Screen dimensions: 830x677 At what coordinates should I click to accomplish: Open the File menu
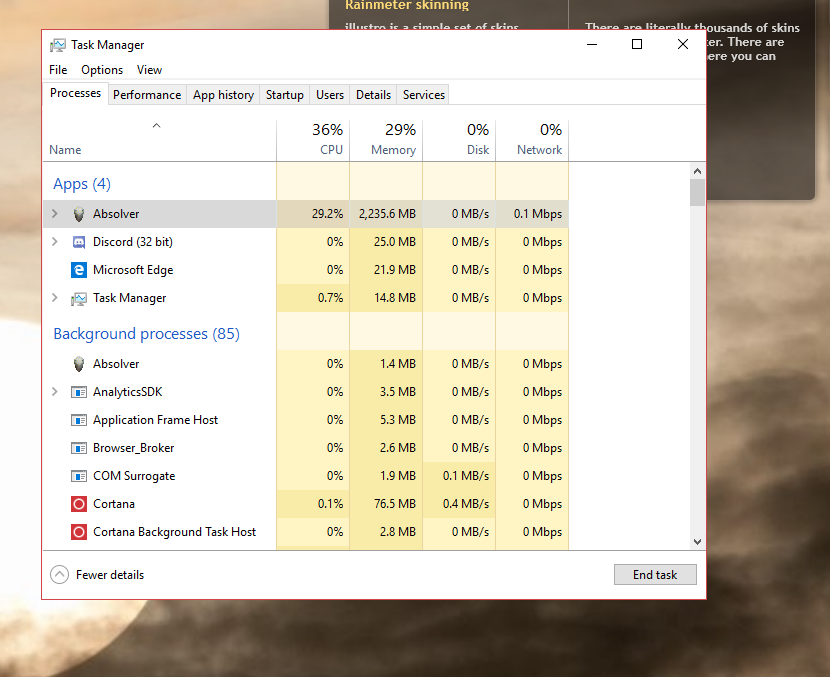(x=58, y=70)
